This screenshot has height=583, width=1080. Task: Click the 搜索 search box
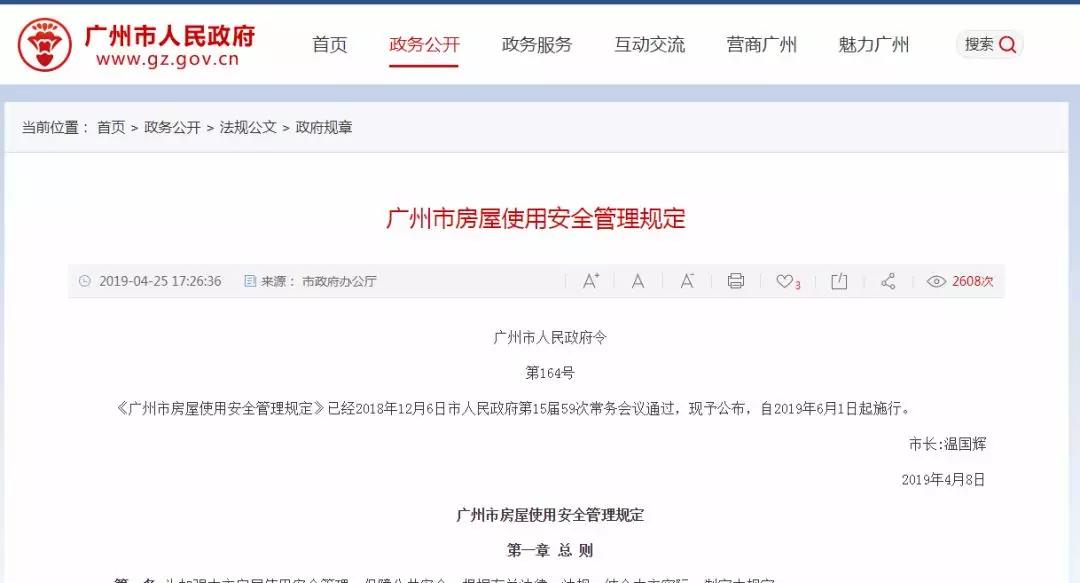(989, 45)
